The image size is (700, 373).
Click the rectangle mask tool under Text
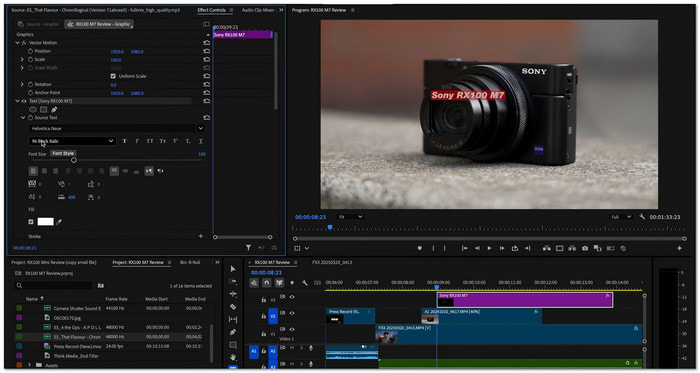(x=43, y=109)
